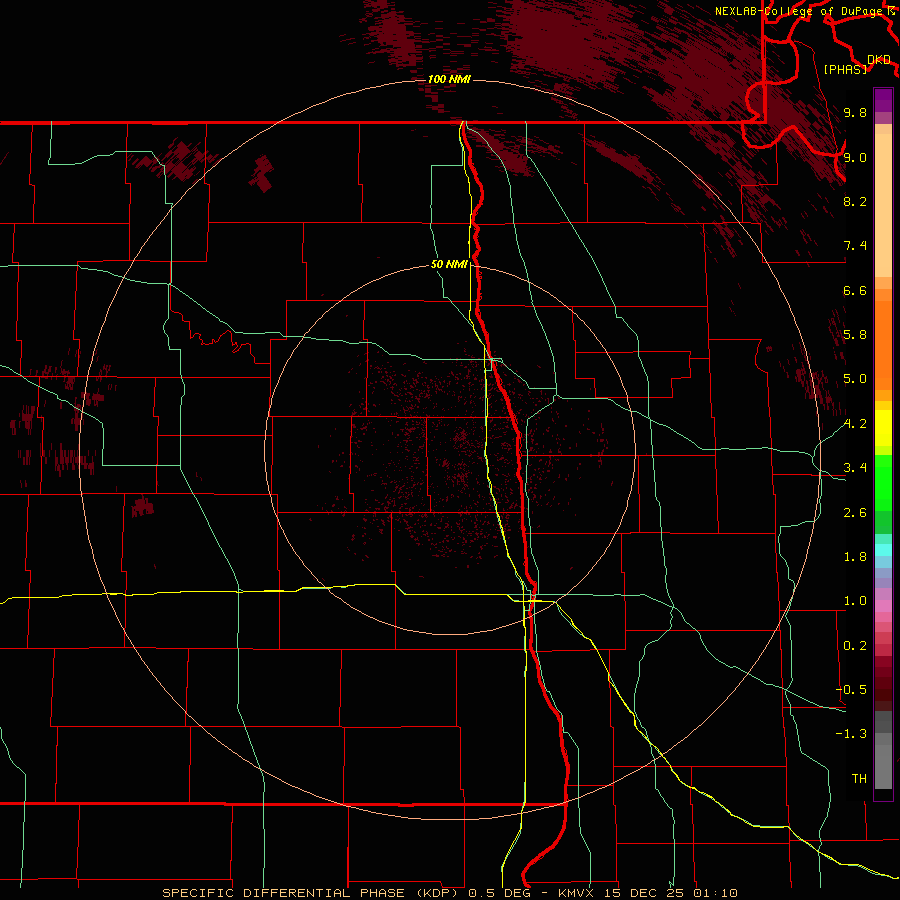Click the -1.3 scale value
The height and width of the screenshot is (900, 900).
851,734
